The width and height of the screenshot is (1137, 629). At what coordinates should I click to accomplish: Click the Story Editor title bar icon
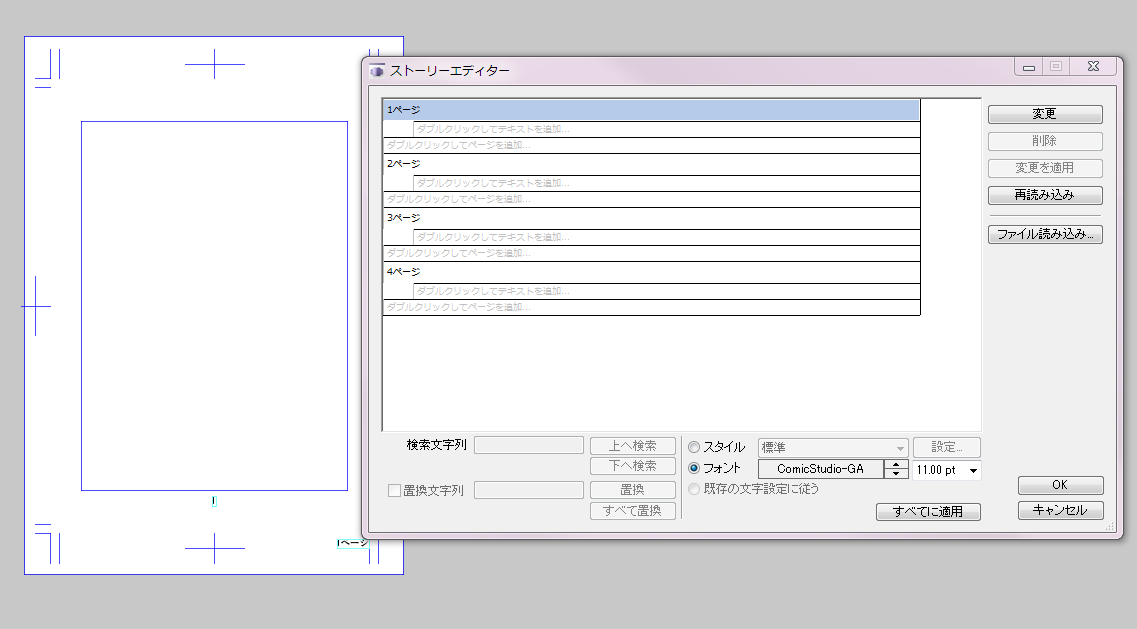coord(377,71)
